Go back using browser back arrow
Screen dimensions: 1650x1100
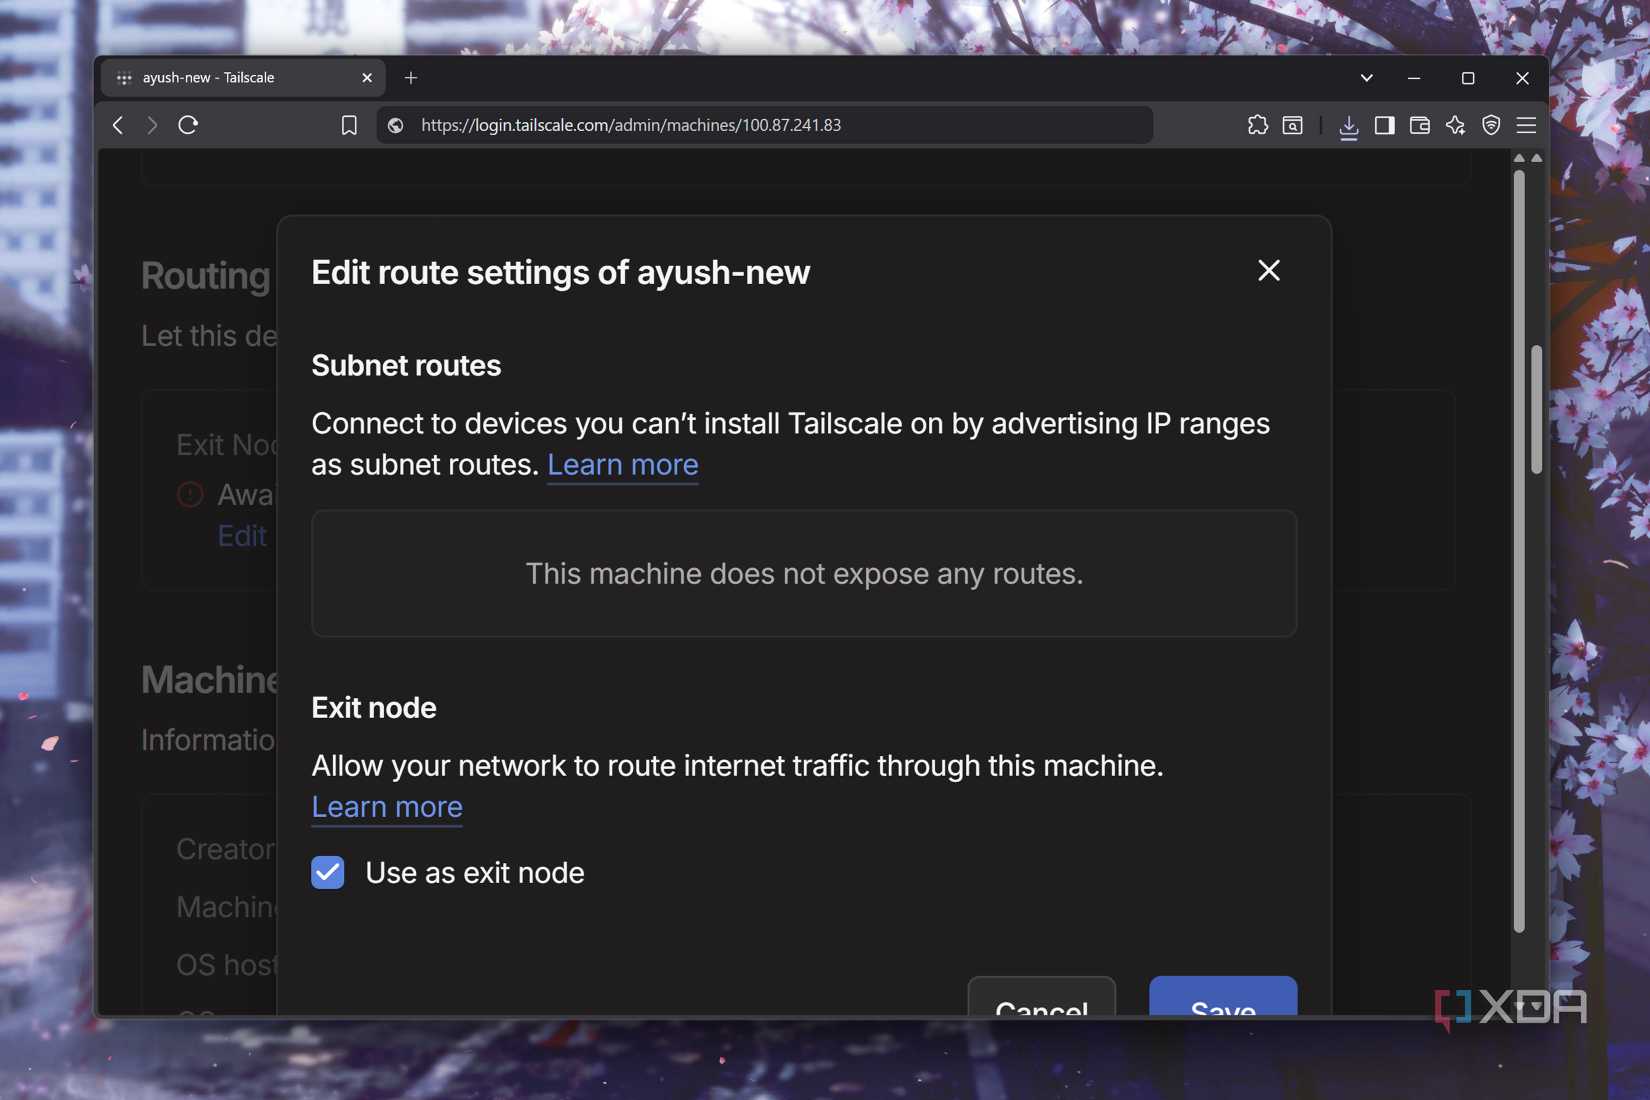118,125
